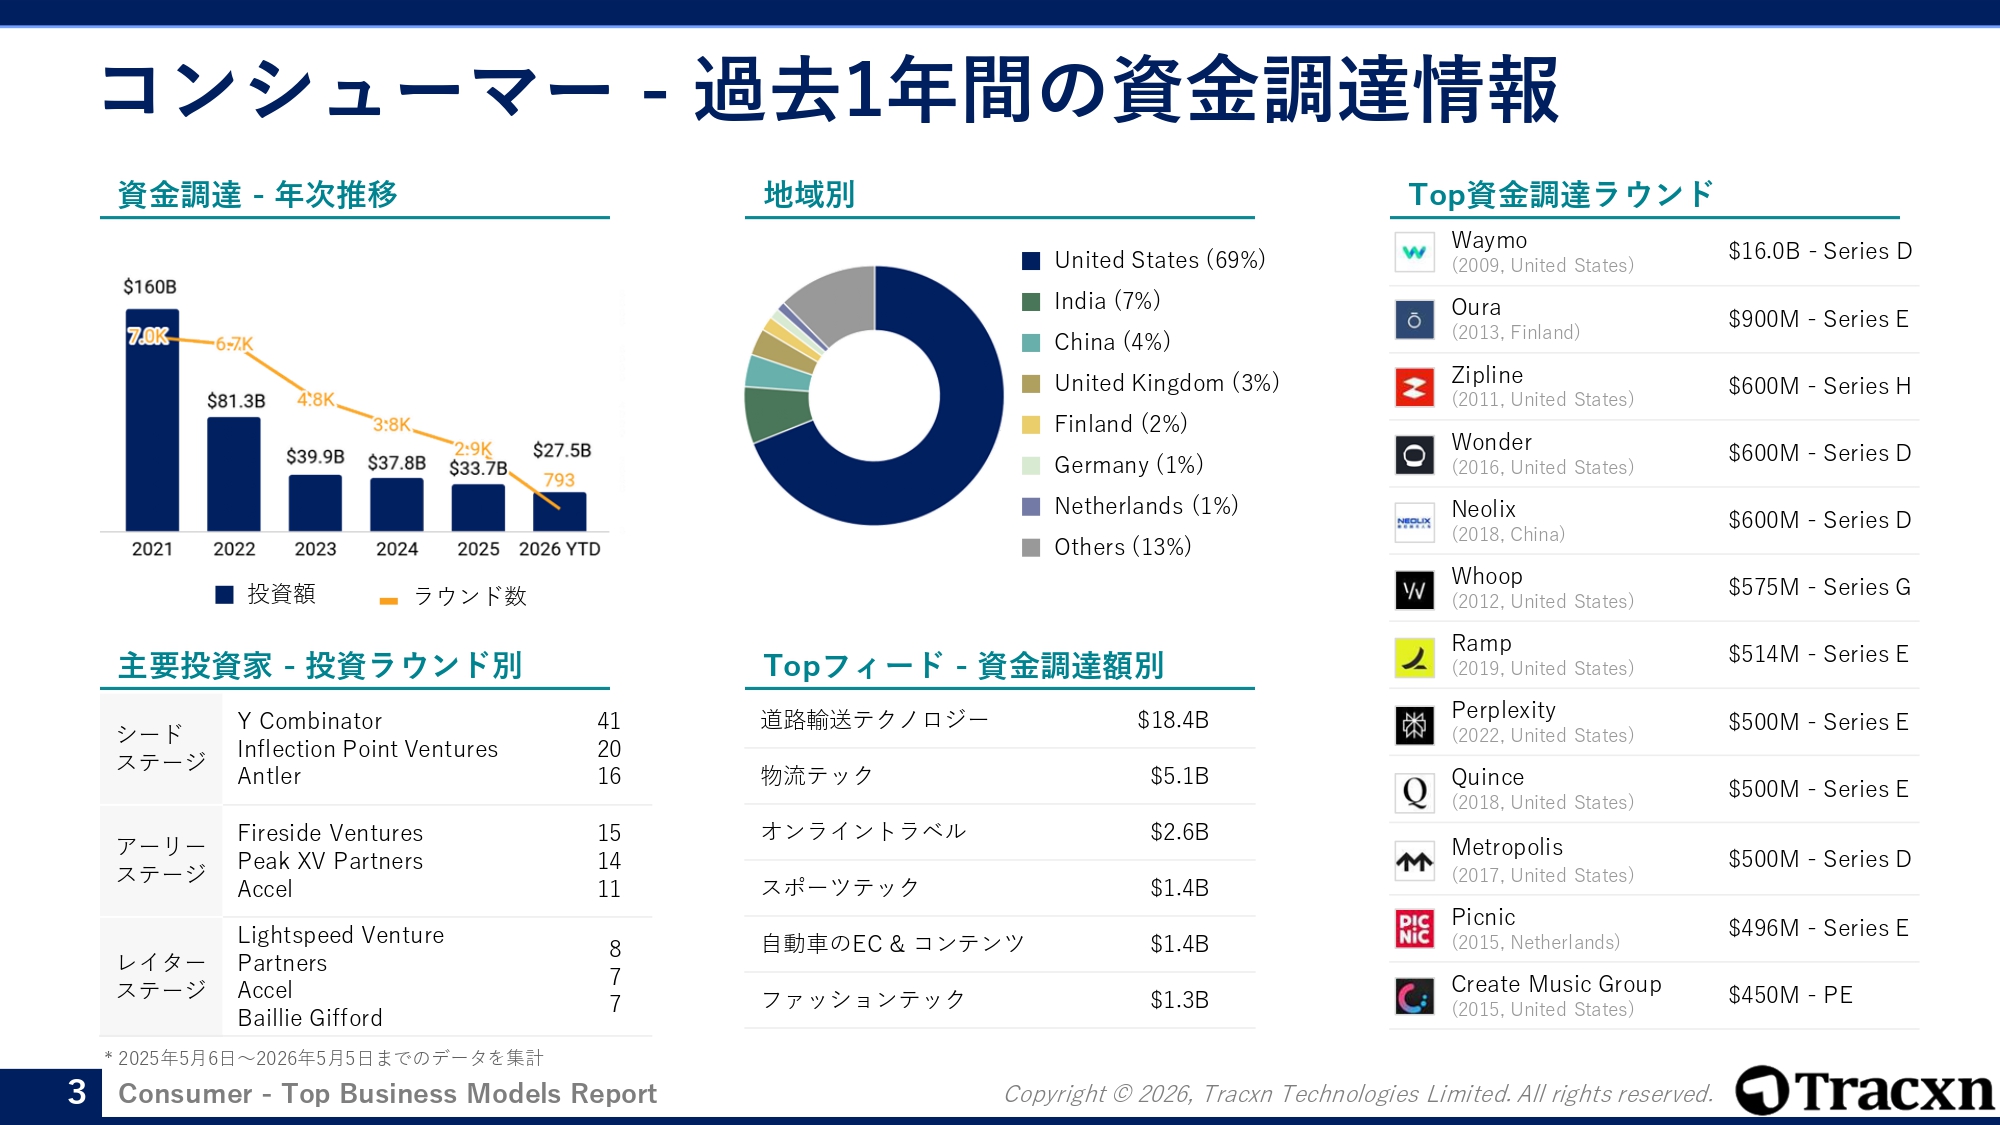Click the Top資金調達ラウンド heading
Screen dimensions: 2000x1125
coord(1561,194)
